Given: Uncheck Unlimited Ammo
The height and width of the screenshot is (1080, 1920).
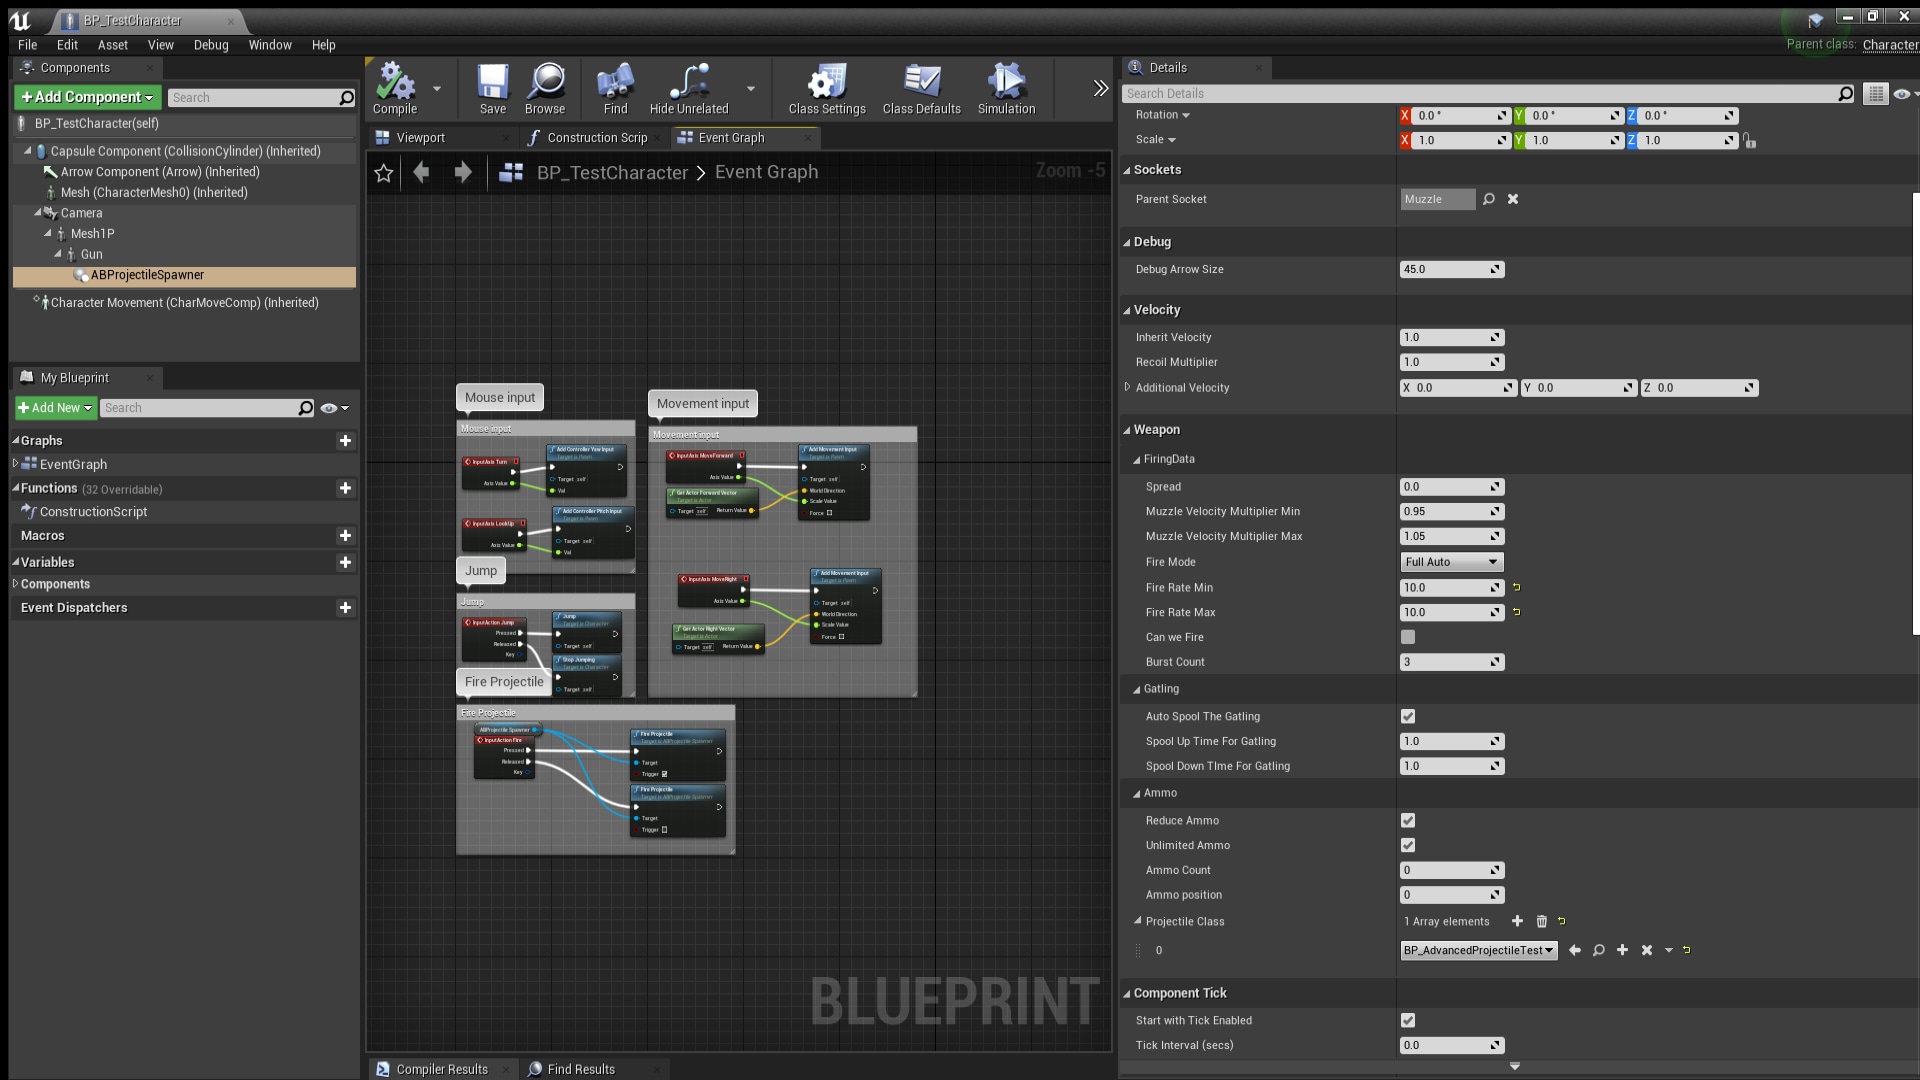Looking at the screenshot, I should coord(1408,845).
